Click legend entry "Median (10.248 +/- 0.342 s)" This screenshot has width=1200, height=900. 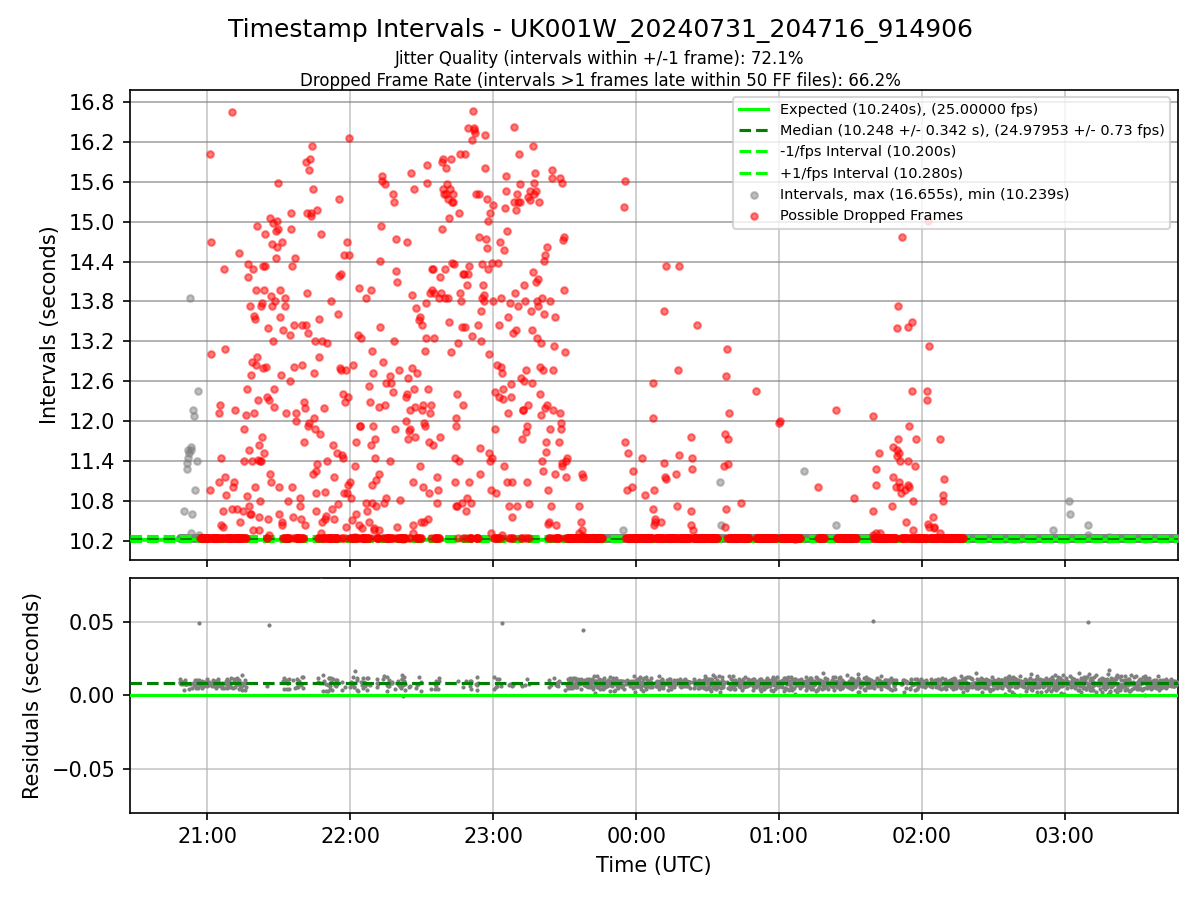(972, 130)
